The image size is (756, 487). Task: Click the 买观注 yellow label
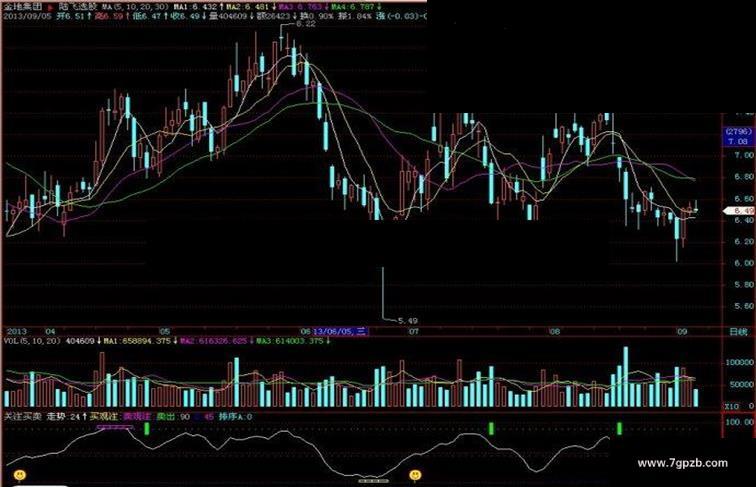(104, 416)
